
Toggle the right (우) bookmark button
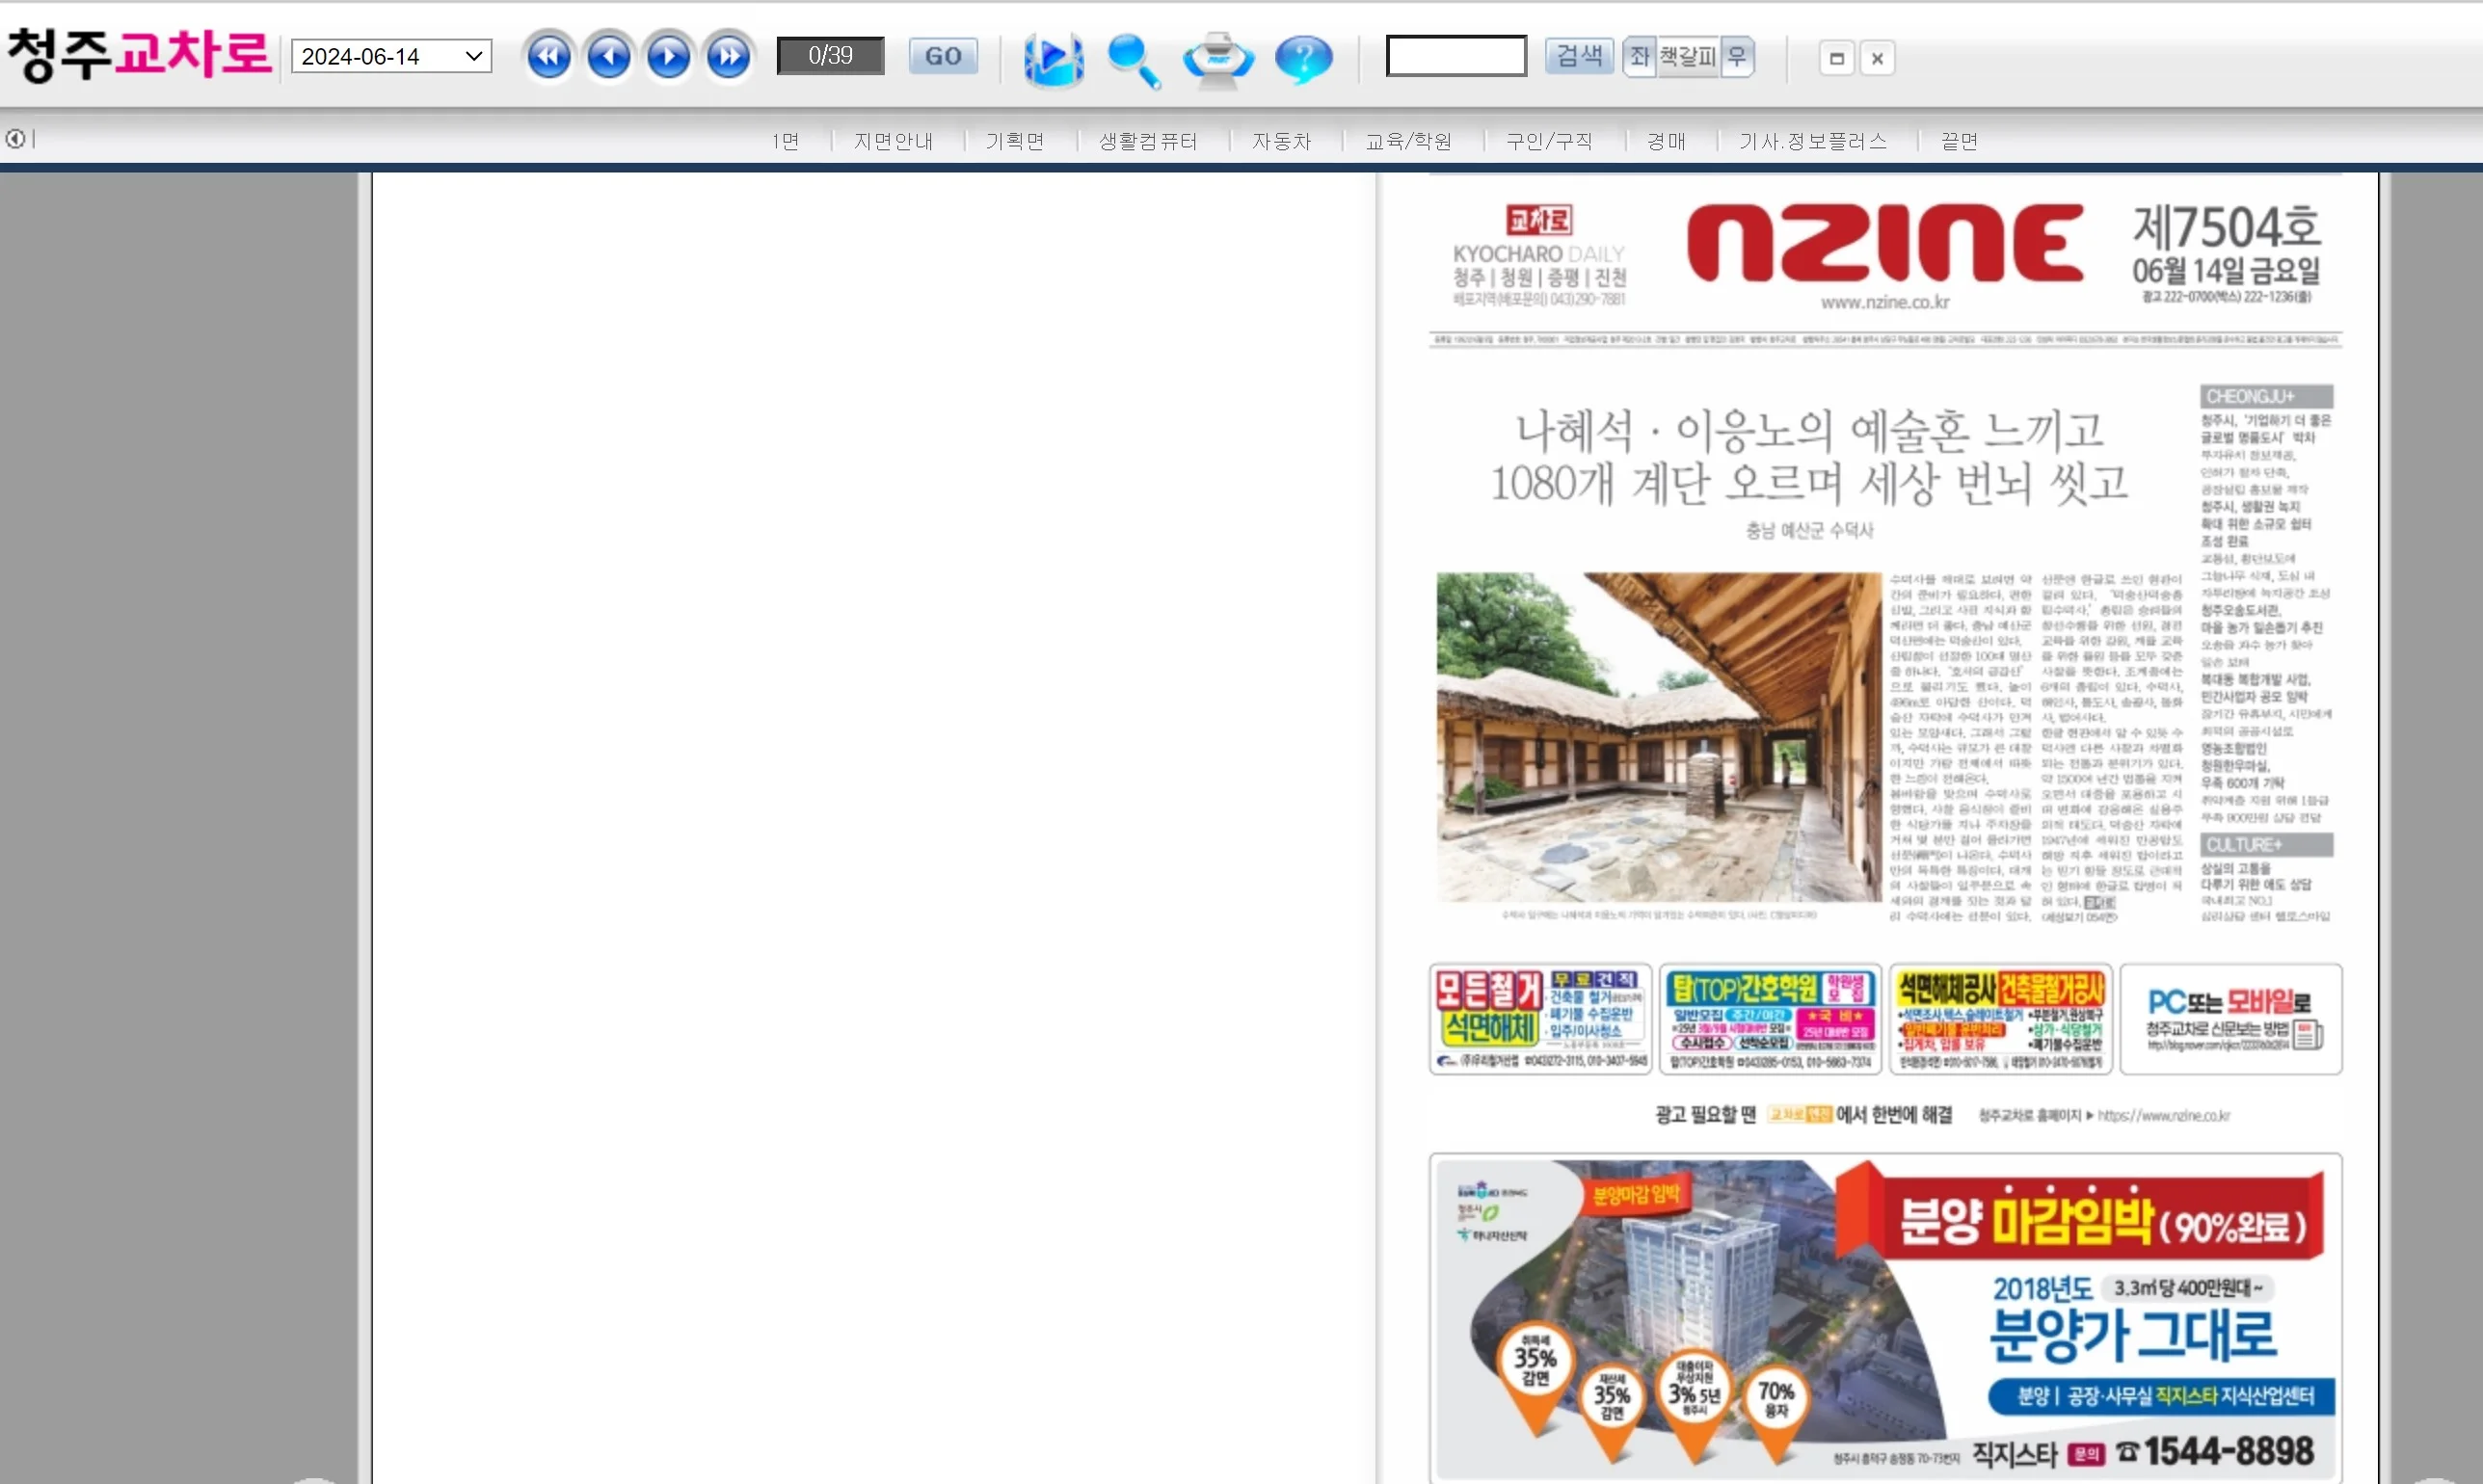[1737, 56]
